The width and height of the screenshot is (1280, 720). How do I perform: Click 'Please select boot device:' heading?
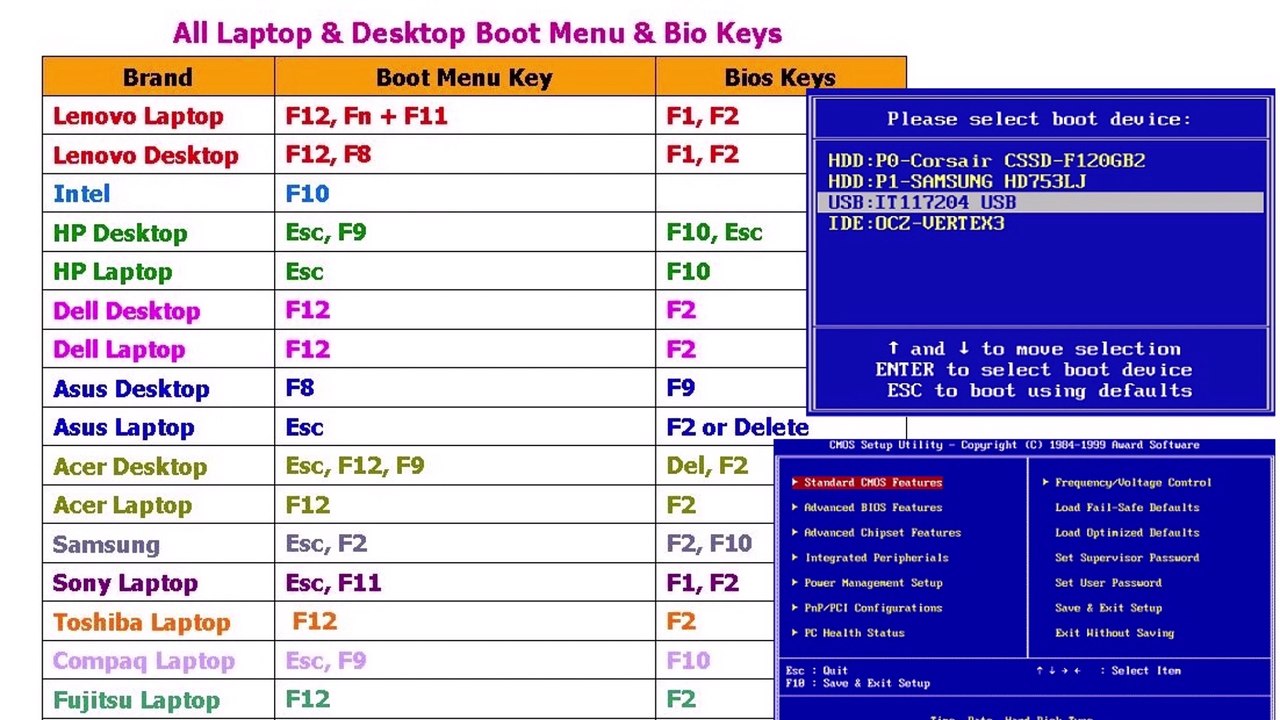[1038, 119]
